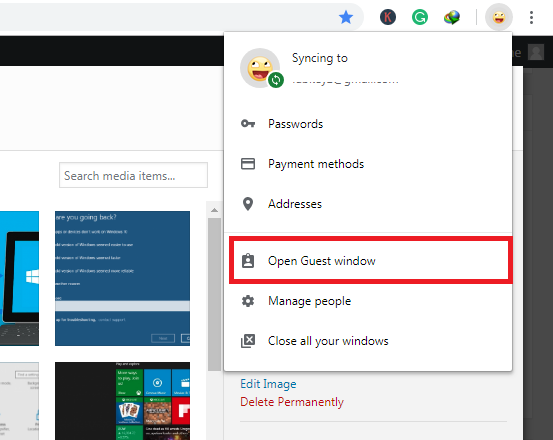The image size is (553, 440).
Task: Open Chrome's three-dot menu
Action: coord(531,17)
